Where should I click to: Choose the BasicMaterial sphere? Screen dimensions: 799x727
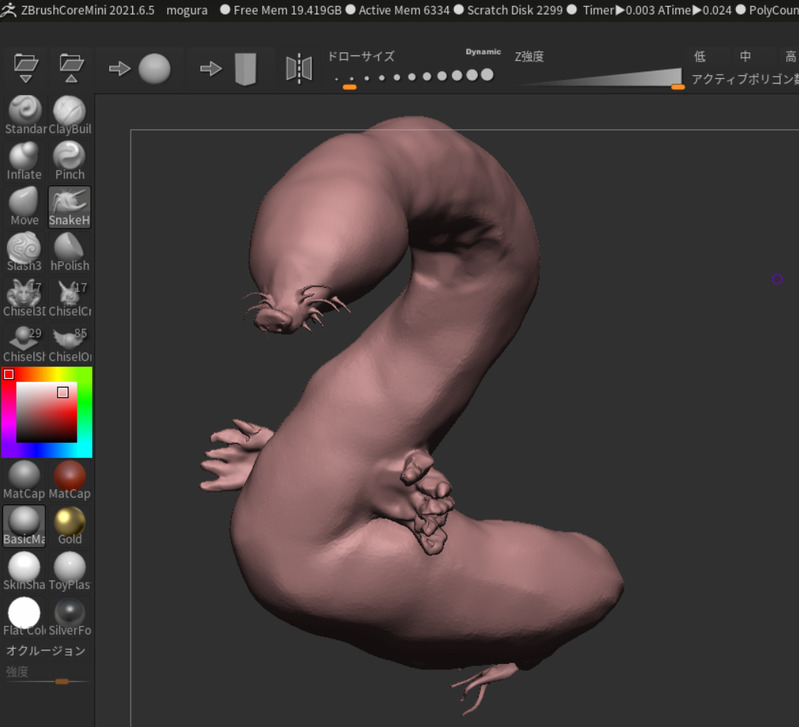tap(24, 526)
